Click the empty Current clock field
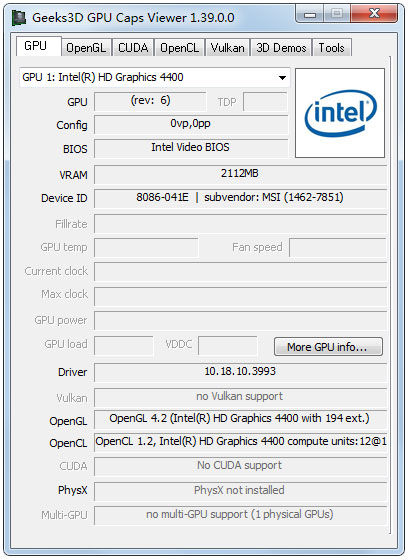Viewport: 409px width, 560px height. point(240,272)
